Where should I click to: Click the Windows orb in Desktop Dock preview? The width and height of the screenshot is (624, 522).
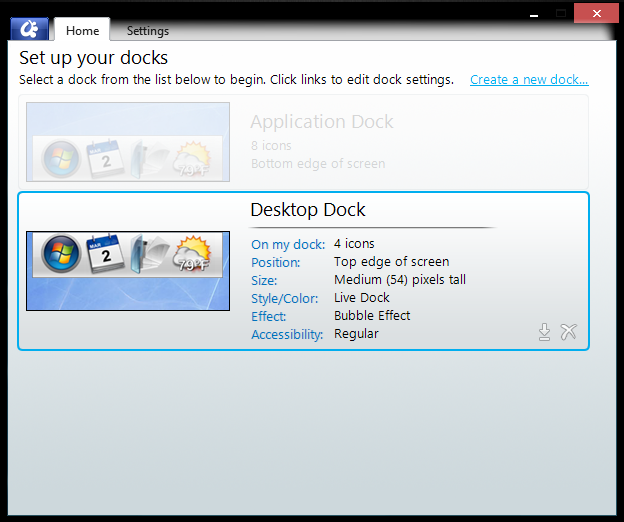pyautogui.click(x=61, y=253)
